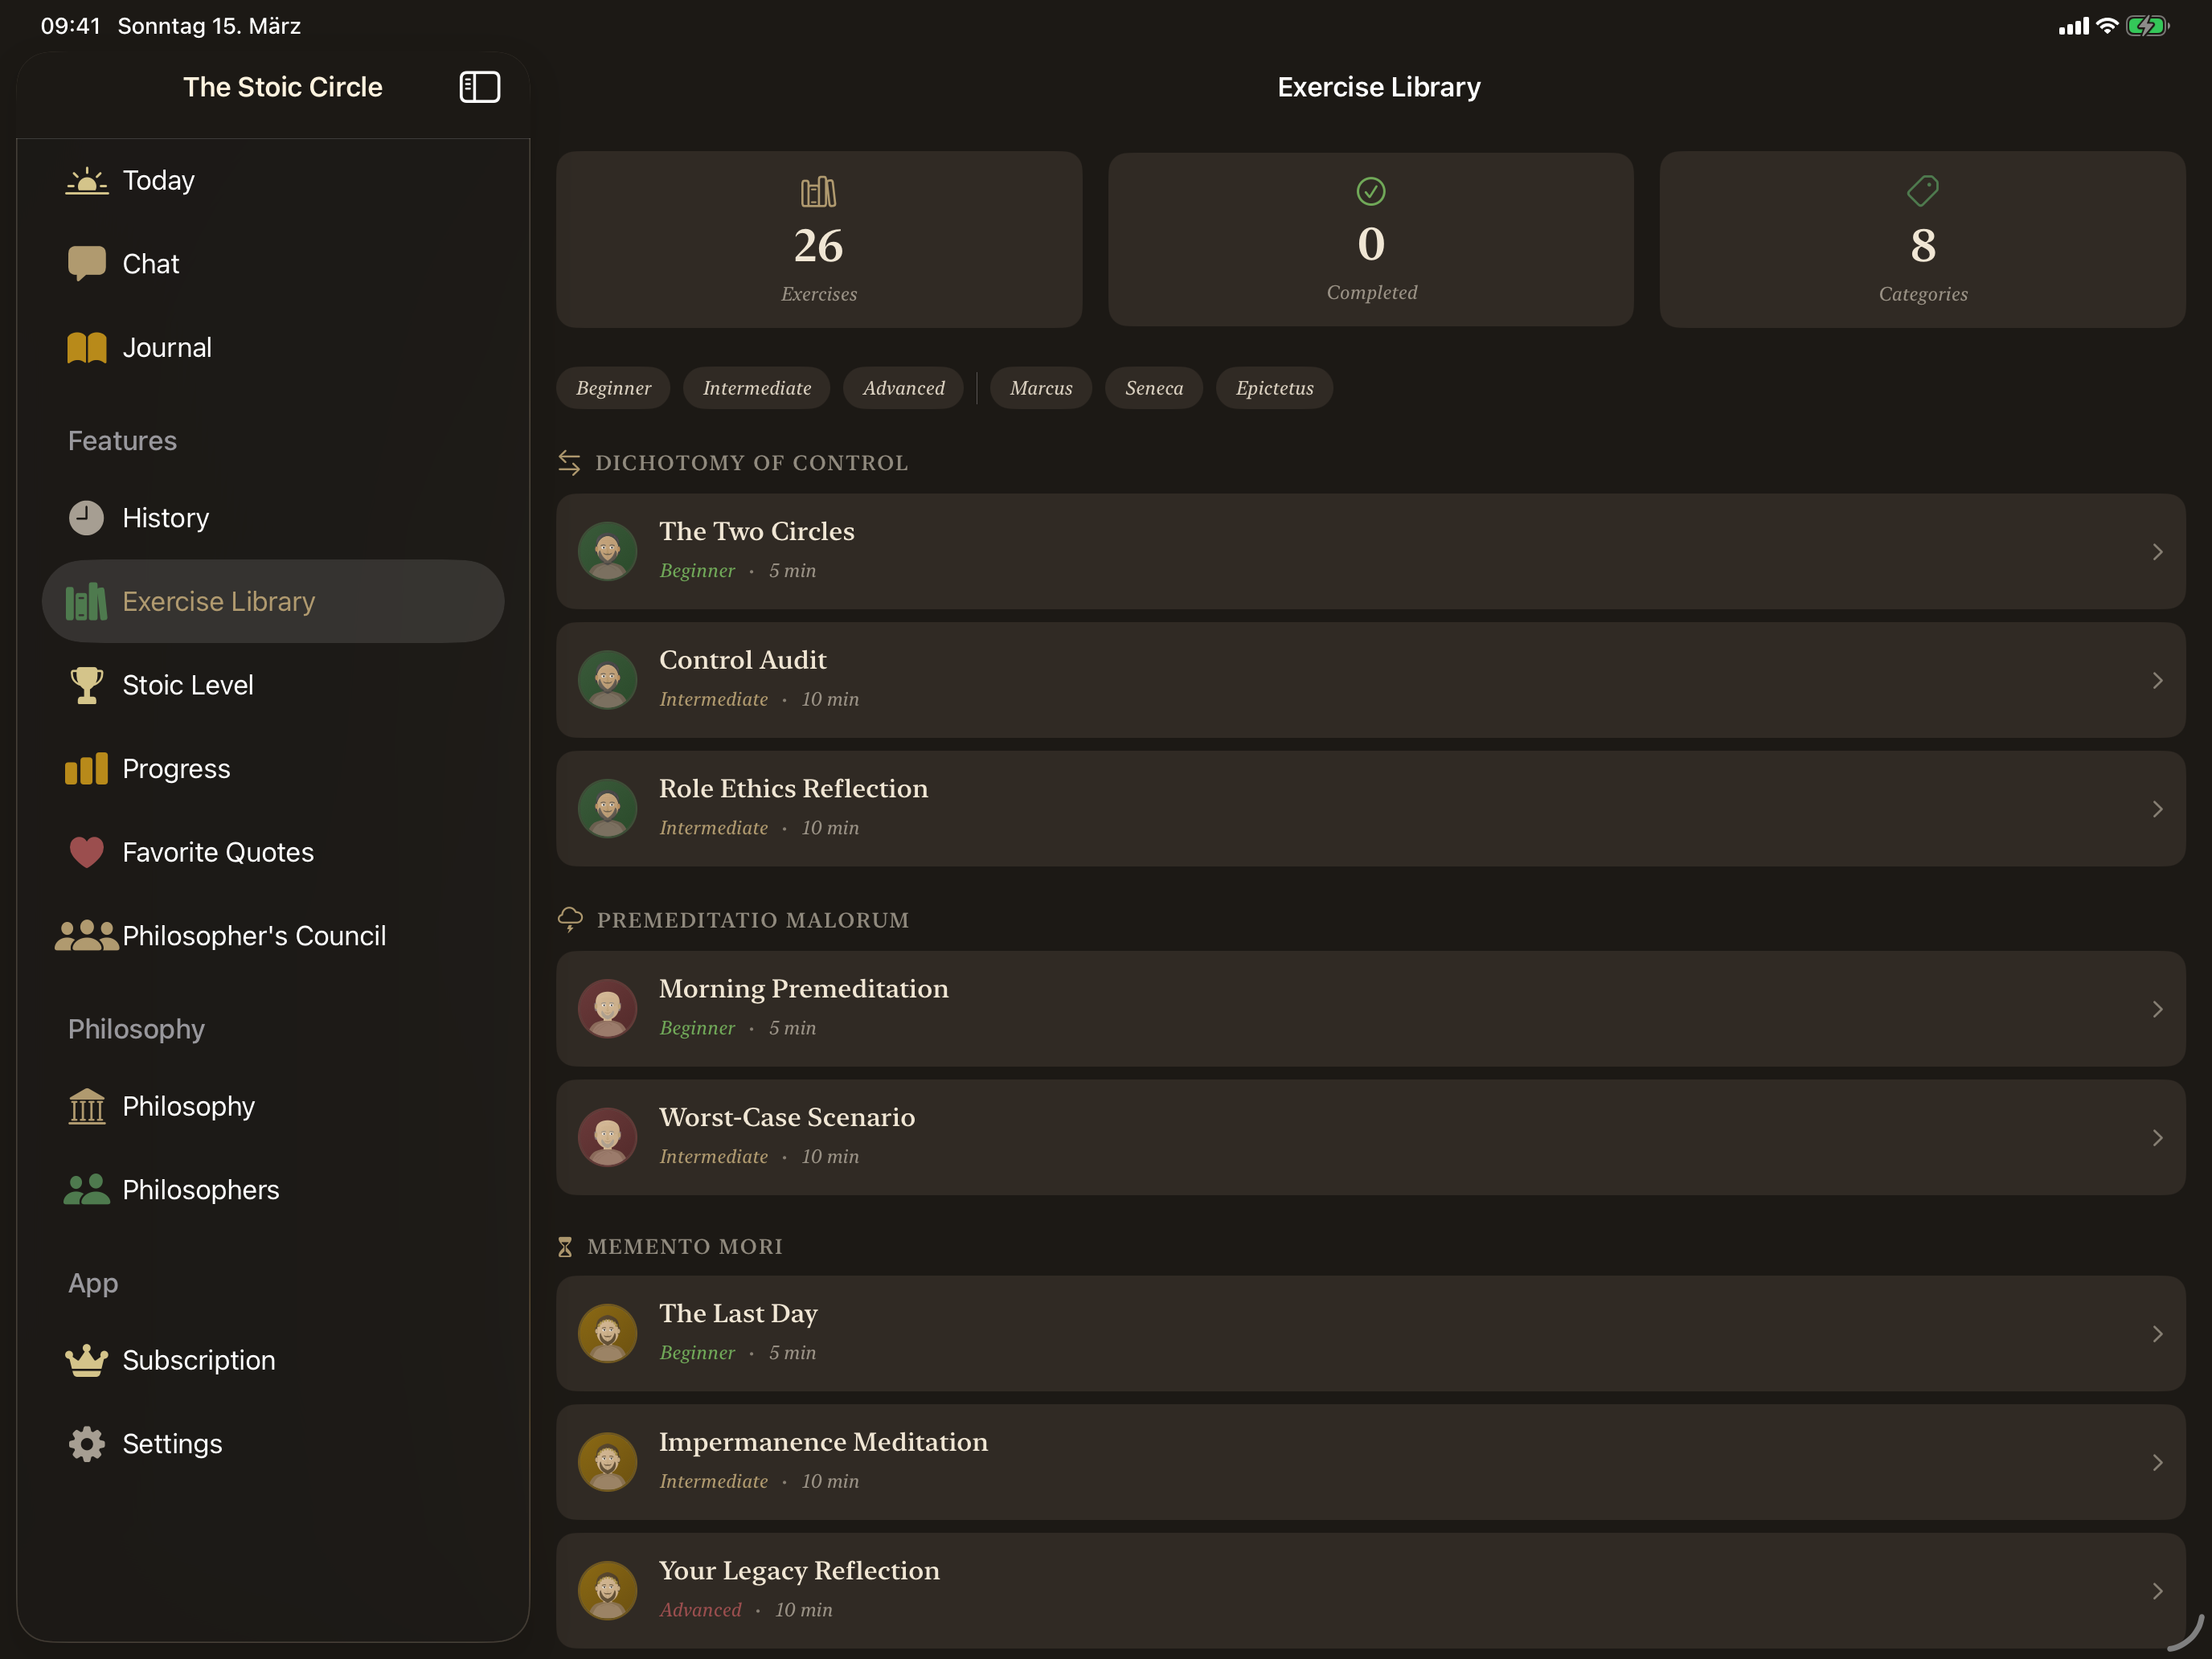
Task: Open Control Audit via its chevron
Action: click(x=2157, y=681)
